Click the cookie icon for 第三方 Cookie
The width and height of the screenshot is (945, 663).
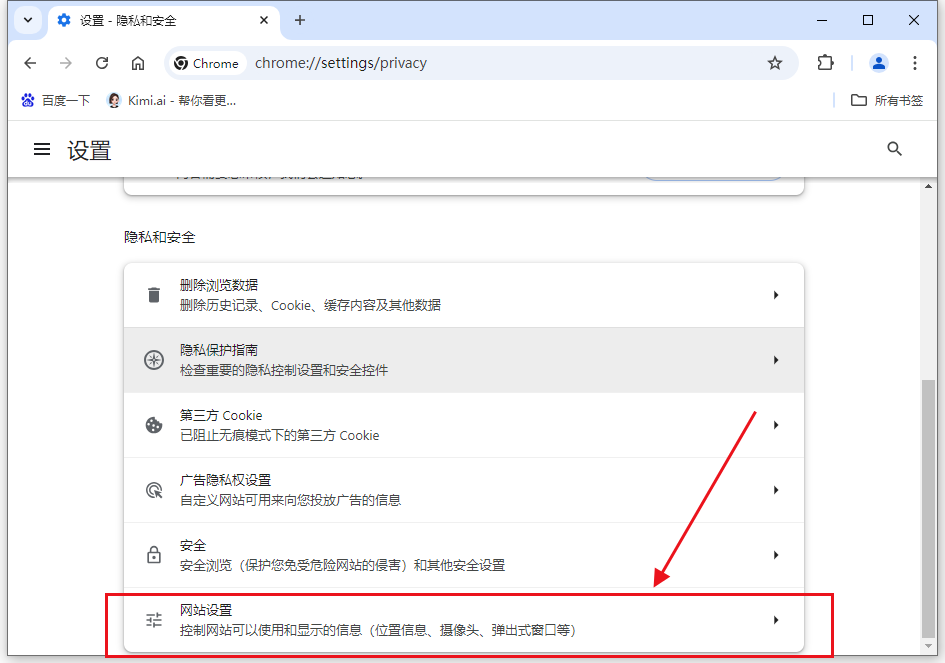coord(154,426)
